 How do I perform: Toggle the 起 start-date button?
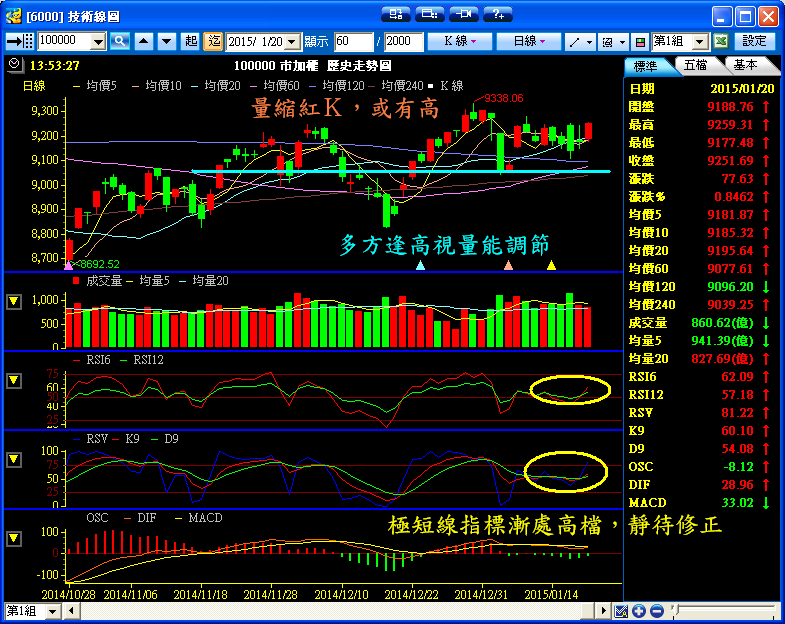[x=191, y=41]
